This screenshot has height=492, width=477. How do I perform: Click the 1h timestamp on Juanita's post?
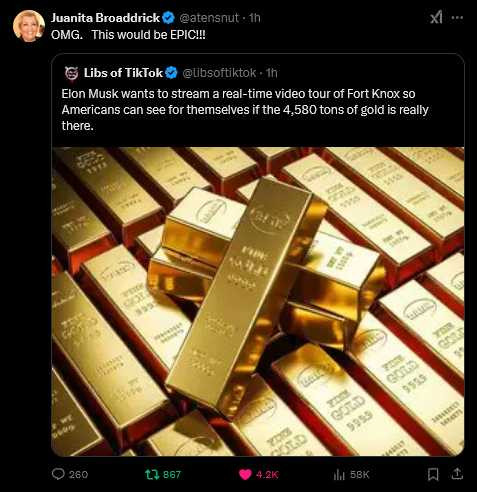[x=255, y=18]
